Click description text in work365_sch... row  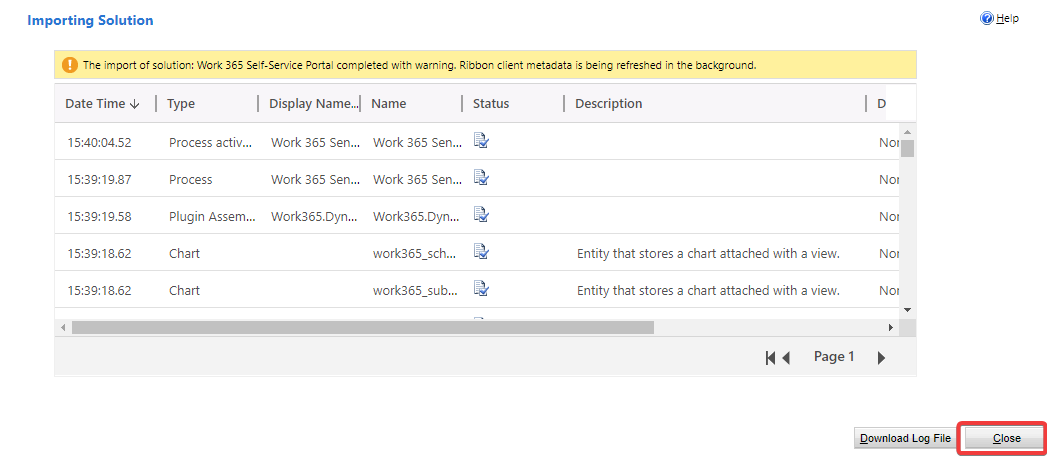point(708,254)
